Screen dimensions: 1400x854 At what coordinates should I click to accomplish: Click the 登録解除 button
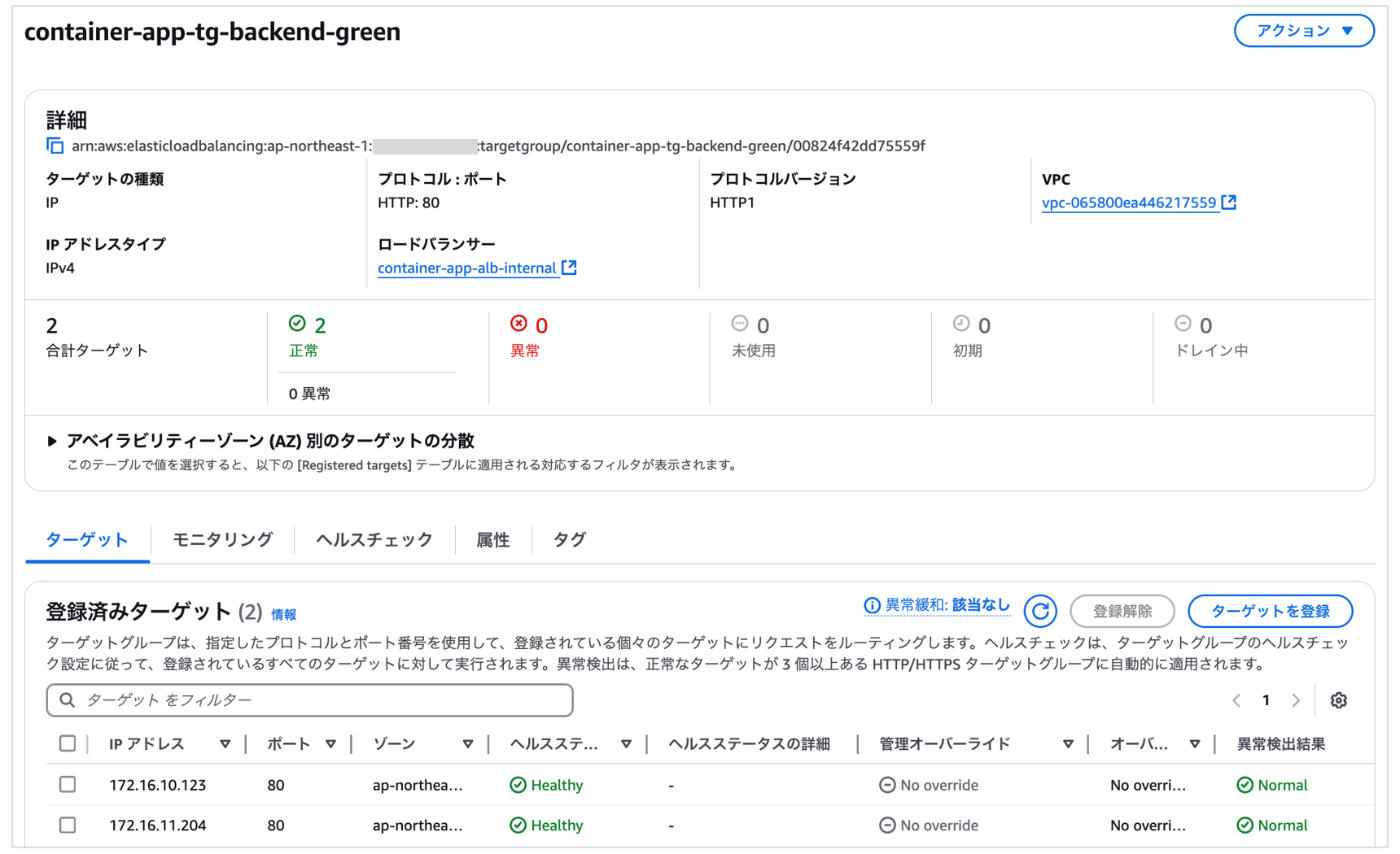(1122, 611)
